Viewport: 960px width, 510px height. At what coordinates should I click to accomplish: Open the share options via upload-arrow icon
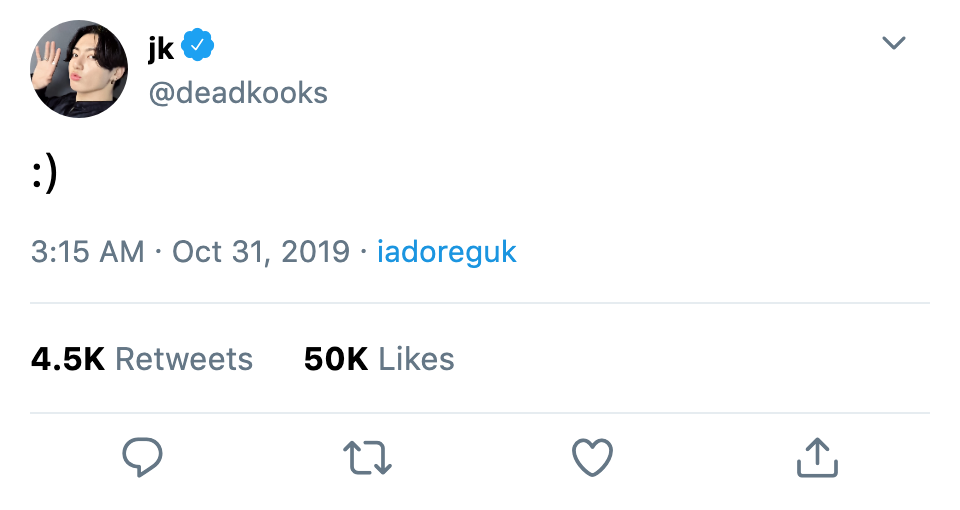coord(817,457)
